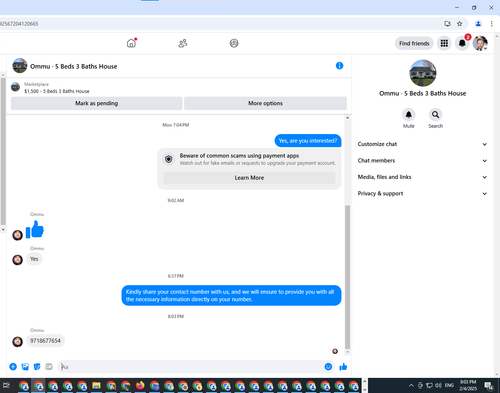Expand the Chat members section
500x393 pixels.
tap(422, 160)
